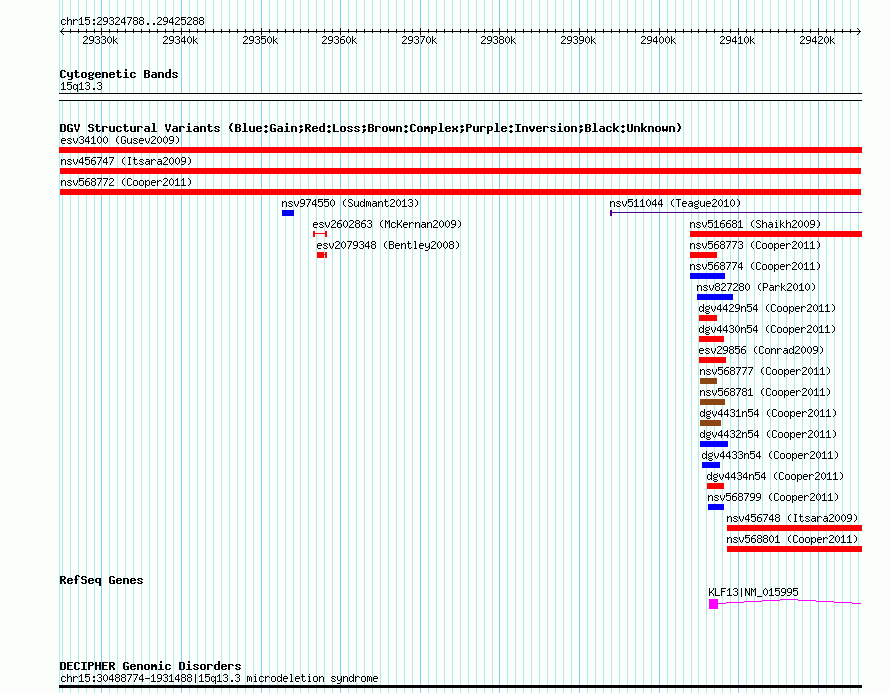
Task: Select the 15q13.3 cytogenetic band label
Action: point(81,87)
